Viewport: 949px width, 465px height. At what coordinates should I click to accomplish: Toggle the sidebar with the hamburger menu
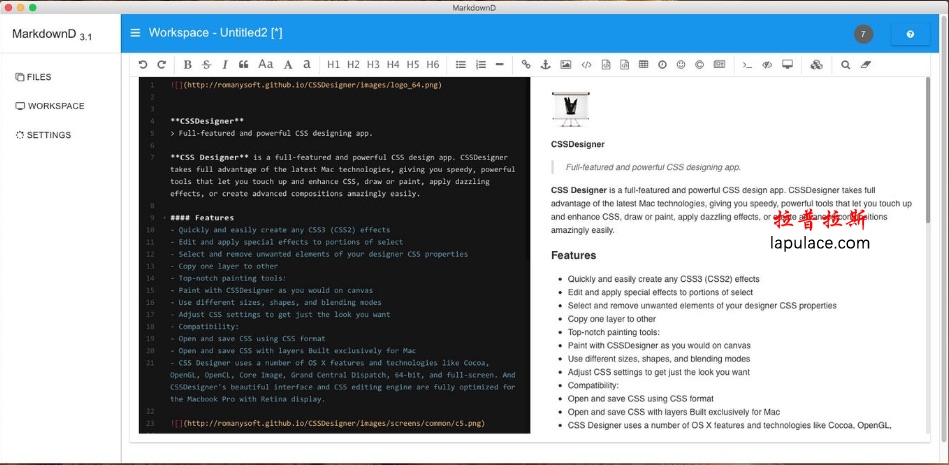click(x=135, y=33)
